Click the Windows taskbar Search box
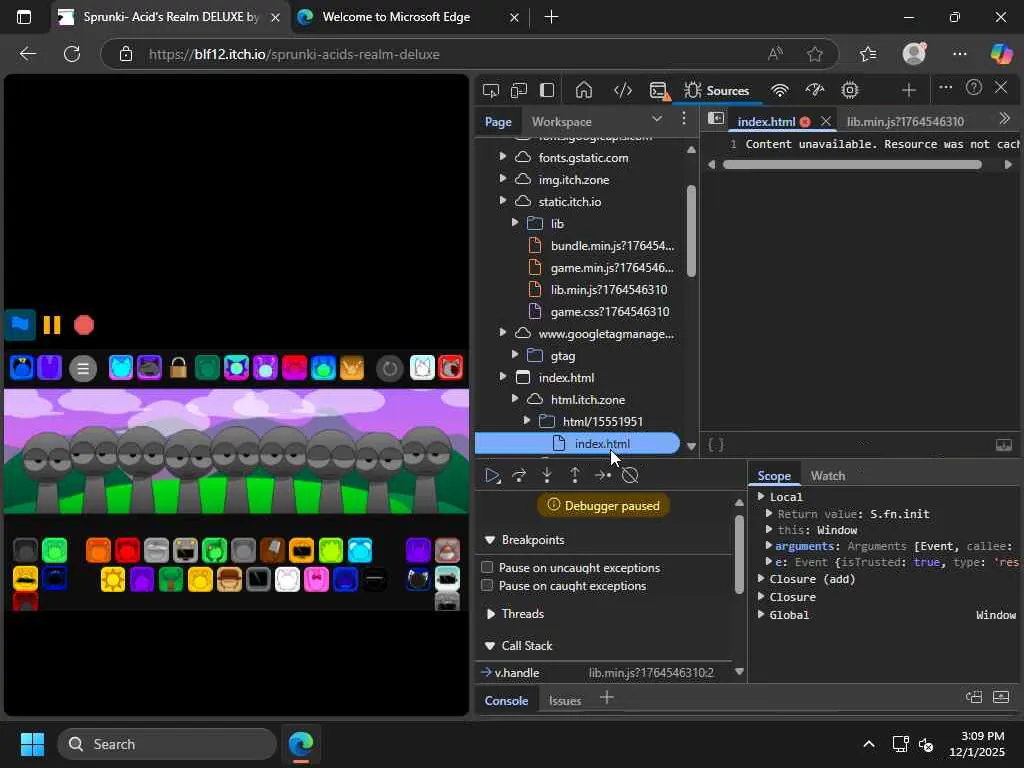Screen dimensions: 1024x768 click(167, 744)
